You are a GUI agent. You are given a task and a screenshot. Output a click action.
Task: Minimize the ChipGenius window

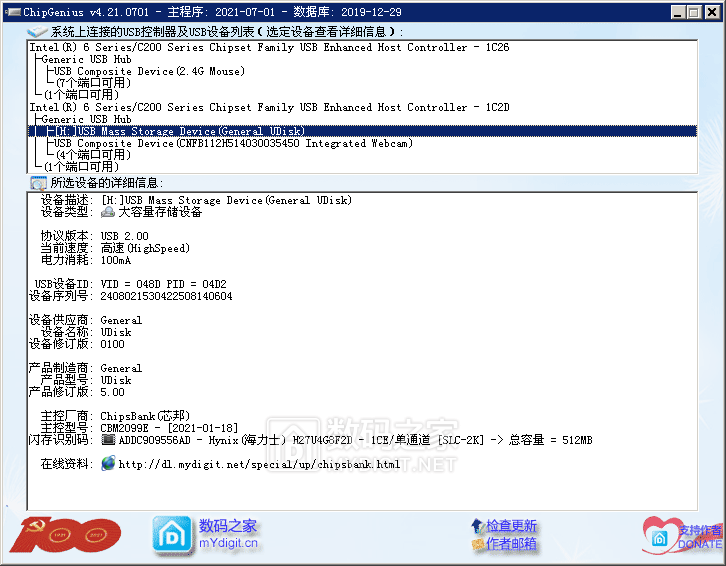[678, 12]
